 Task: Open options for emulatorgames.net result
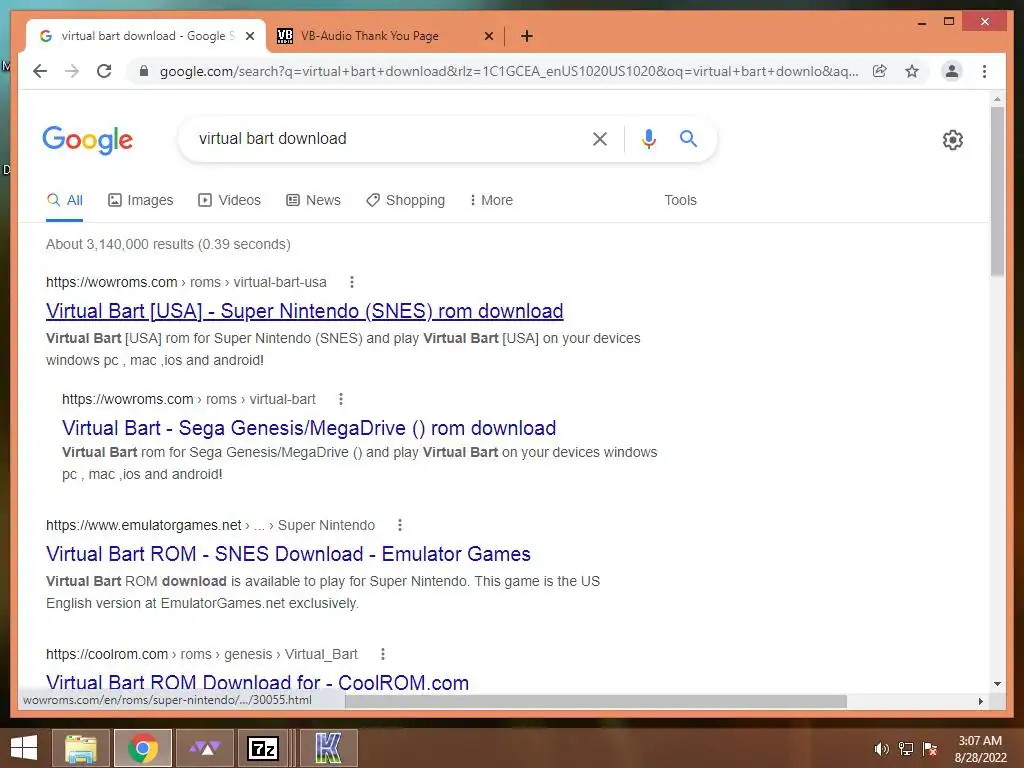[400, 525]
